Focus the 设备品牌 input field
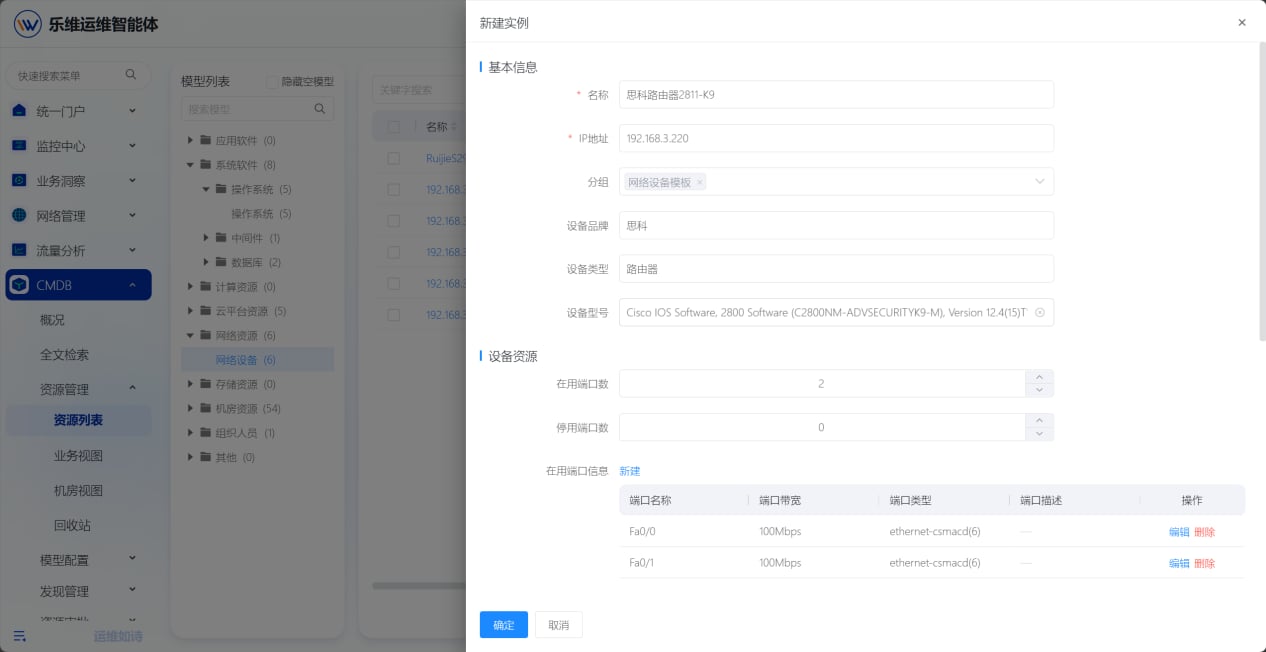 point(836,226)
